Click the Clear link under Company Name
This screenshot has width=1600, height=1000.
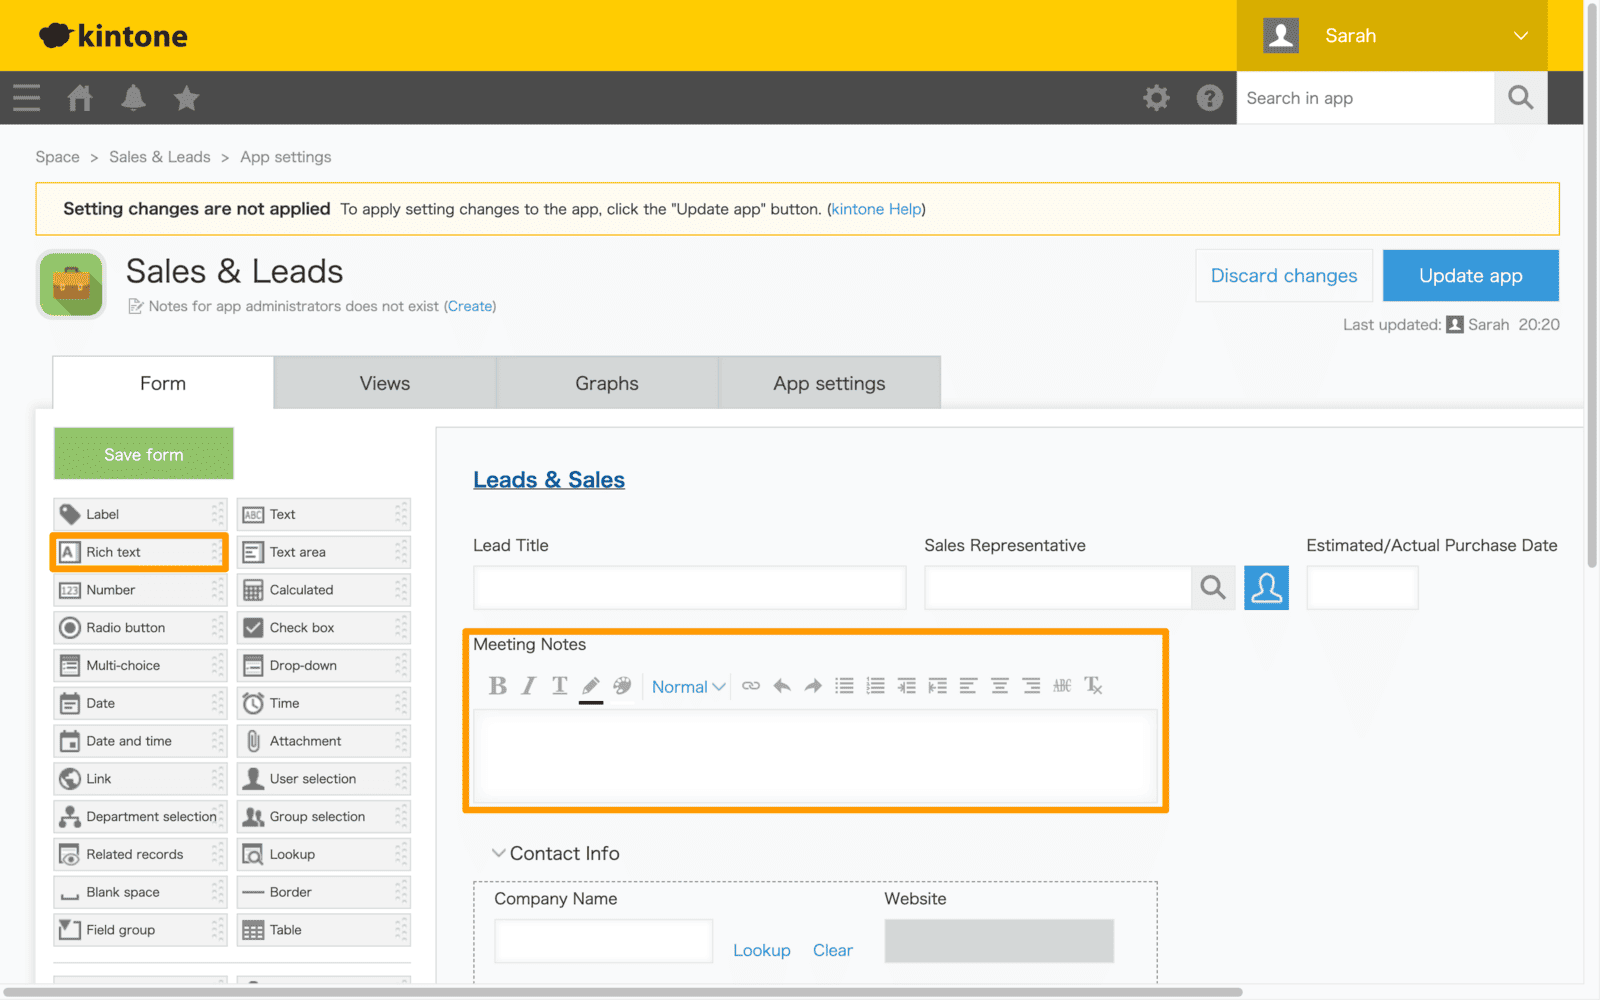point(833,950)
